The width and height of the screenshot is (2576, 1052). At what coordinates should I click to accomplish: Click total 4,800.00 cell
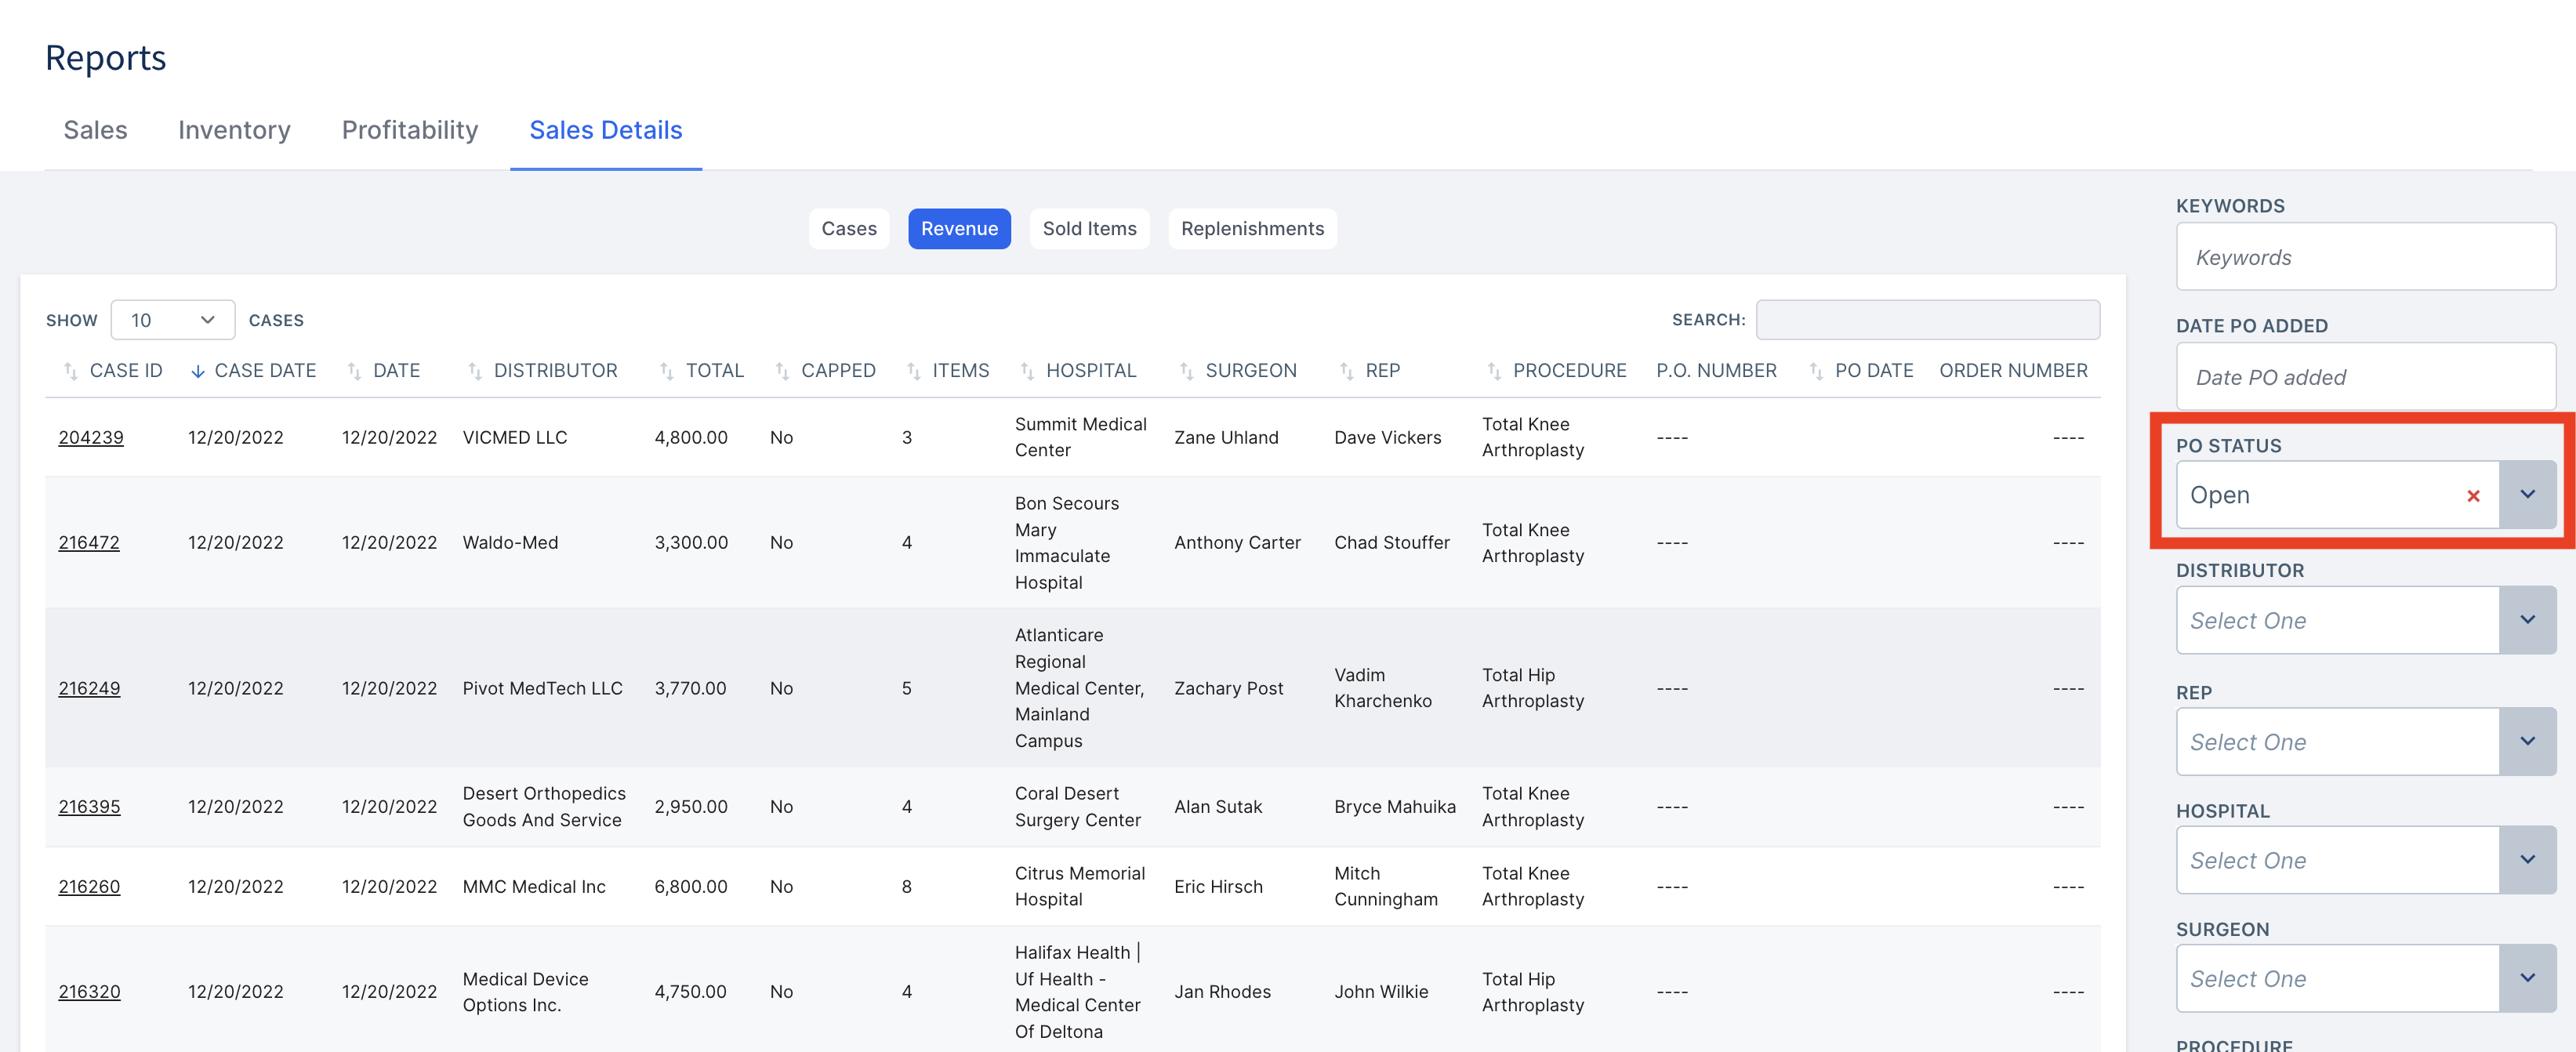(690, 437)
